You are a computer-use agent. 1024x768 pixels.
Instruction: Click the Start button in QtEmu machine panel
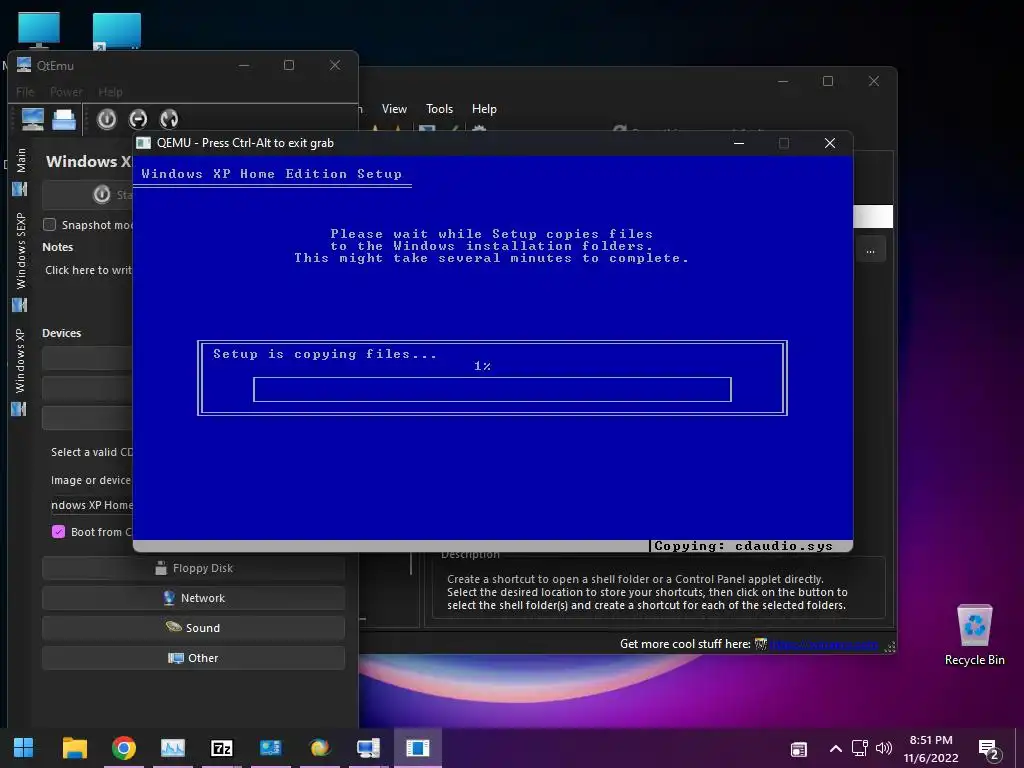[88, 195]
